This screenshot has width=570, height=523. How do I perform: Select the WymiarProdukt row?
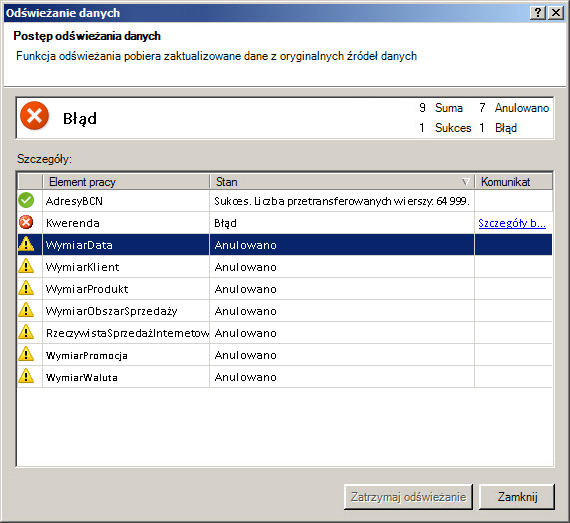285,289
